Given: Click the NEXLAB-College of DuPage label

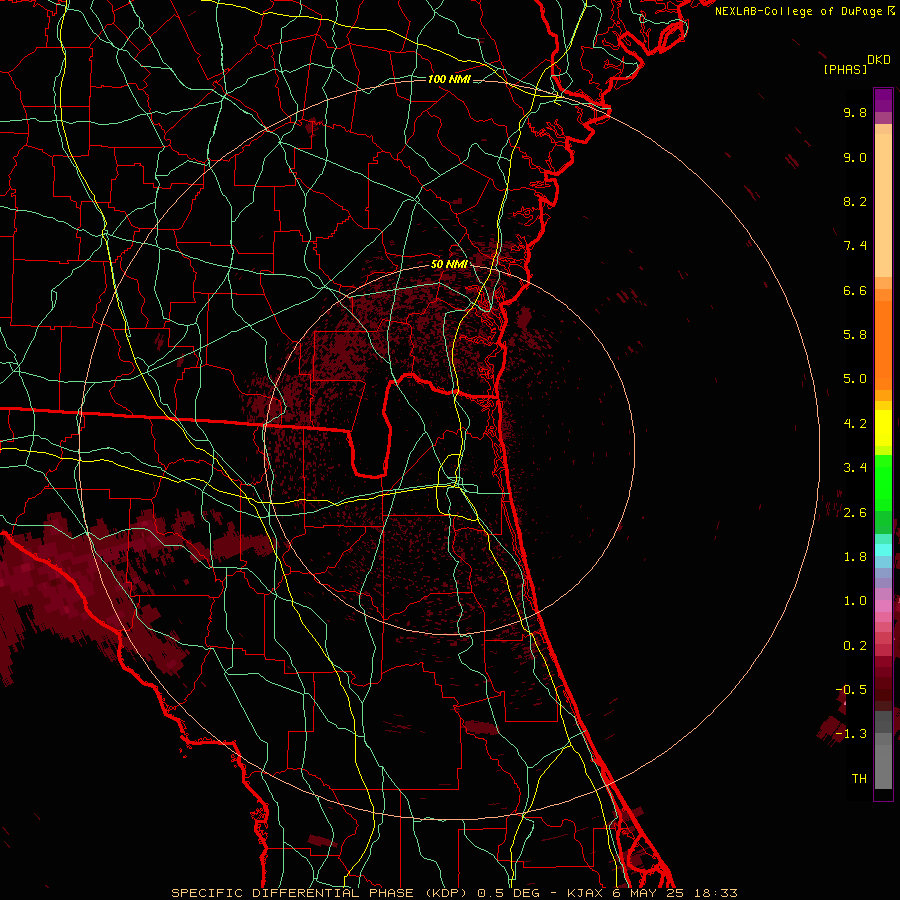Looking at the screenshot, I should [798, 11].
